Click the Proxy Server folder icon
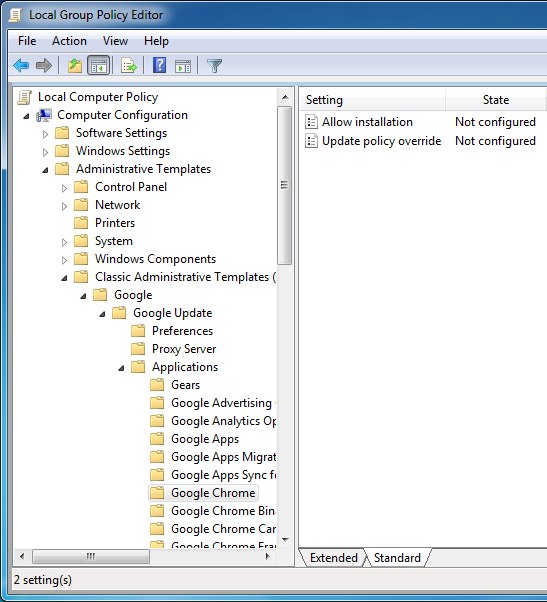 (x=138, y=349)
